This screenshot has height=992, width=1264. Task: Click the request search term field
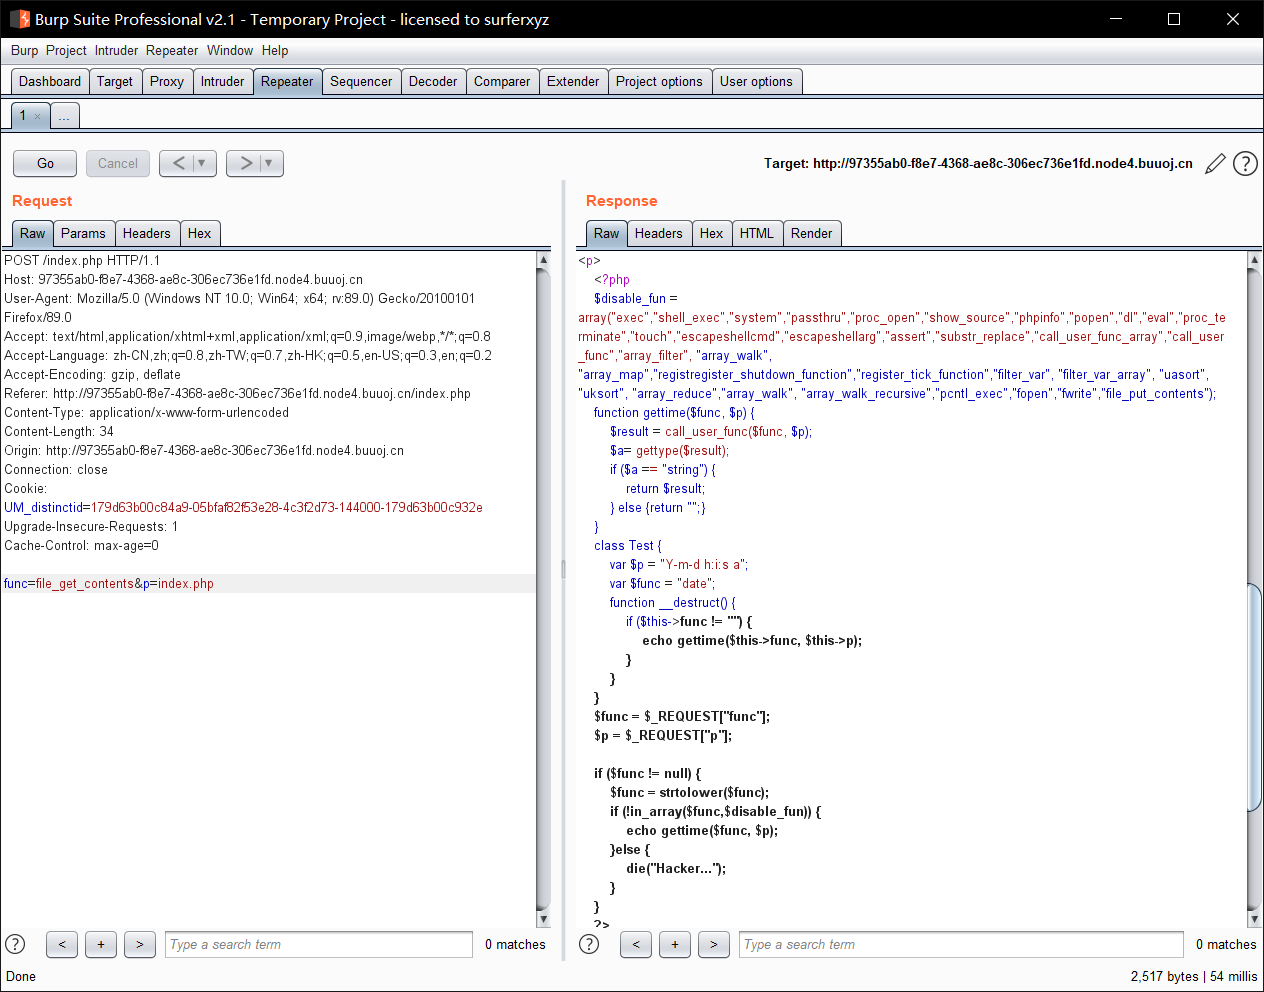pyautogui.click(x=319, y=944)
